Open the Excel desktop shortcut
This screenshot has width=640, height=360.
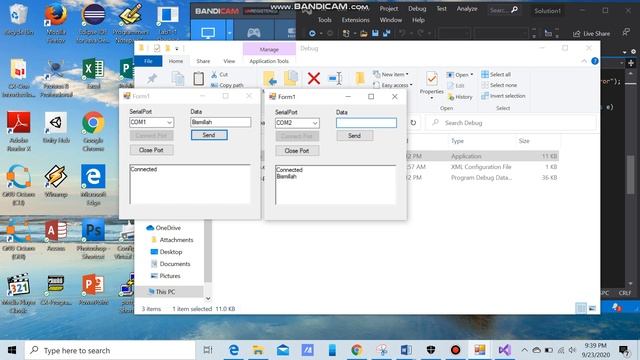point(93,73)
